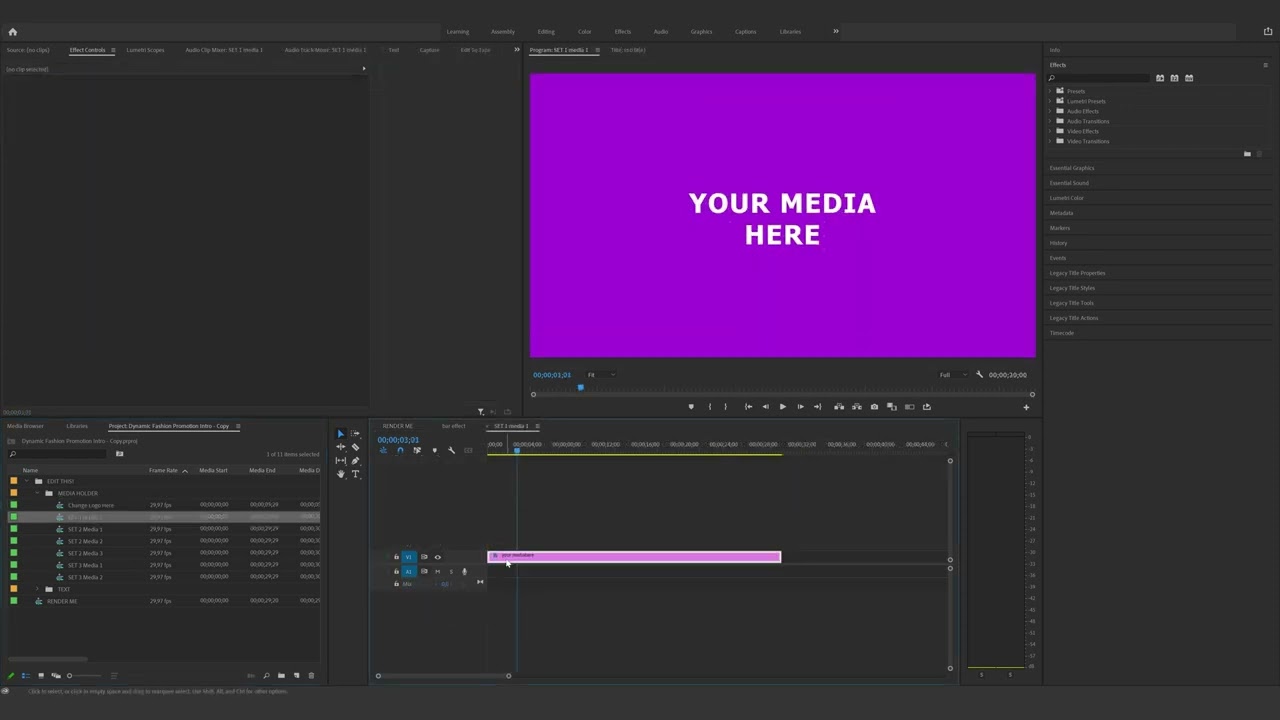
Task: Open the Lumetri Color panel
Action: pos(1066,198)
